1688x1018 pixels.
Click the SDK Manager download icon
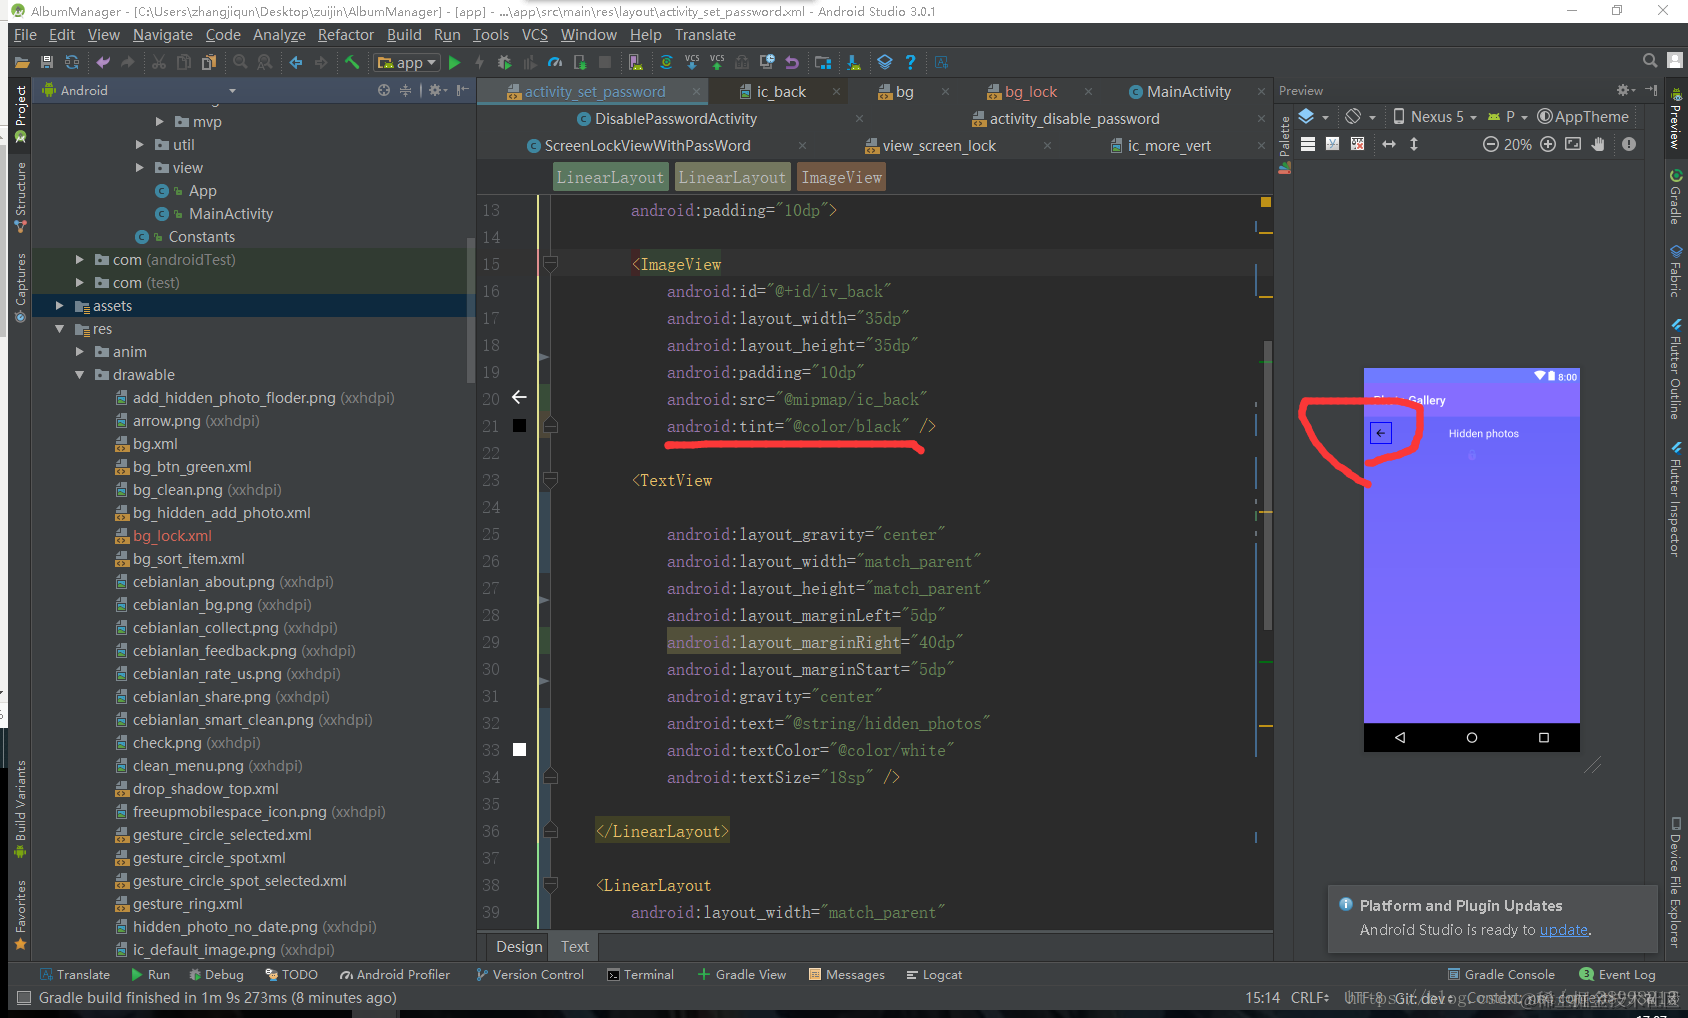854,63
